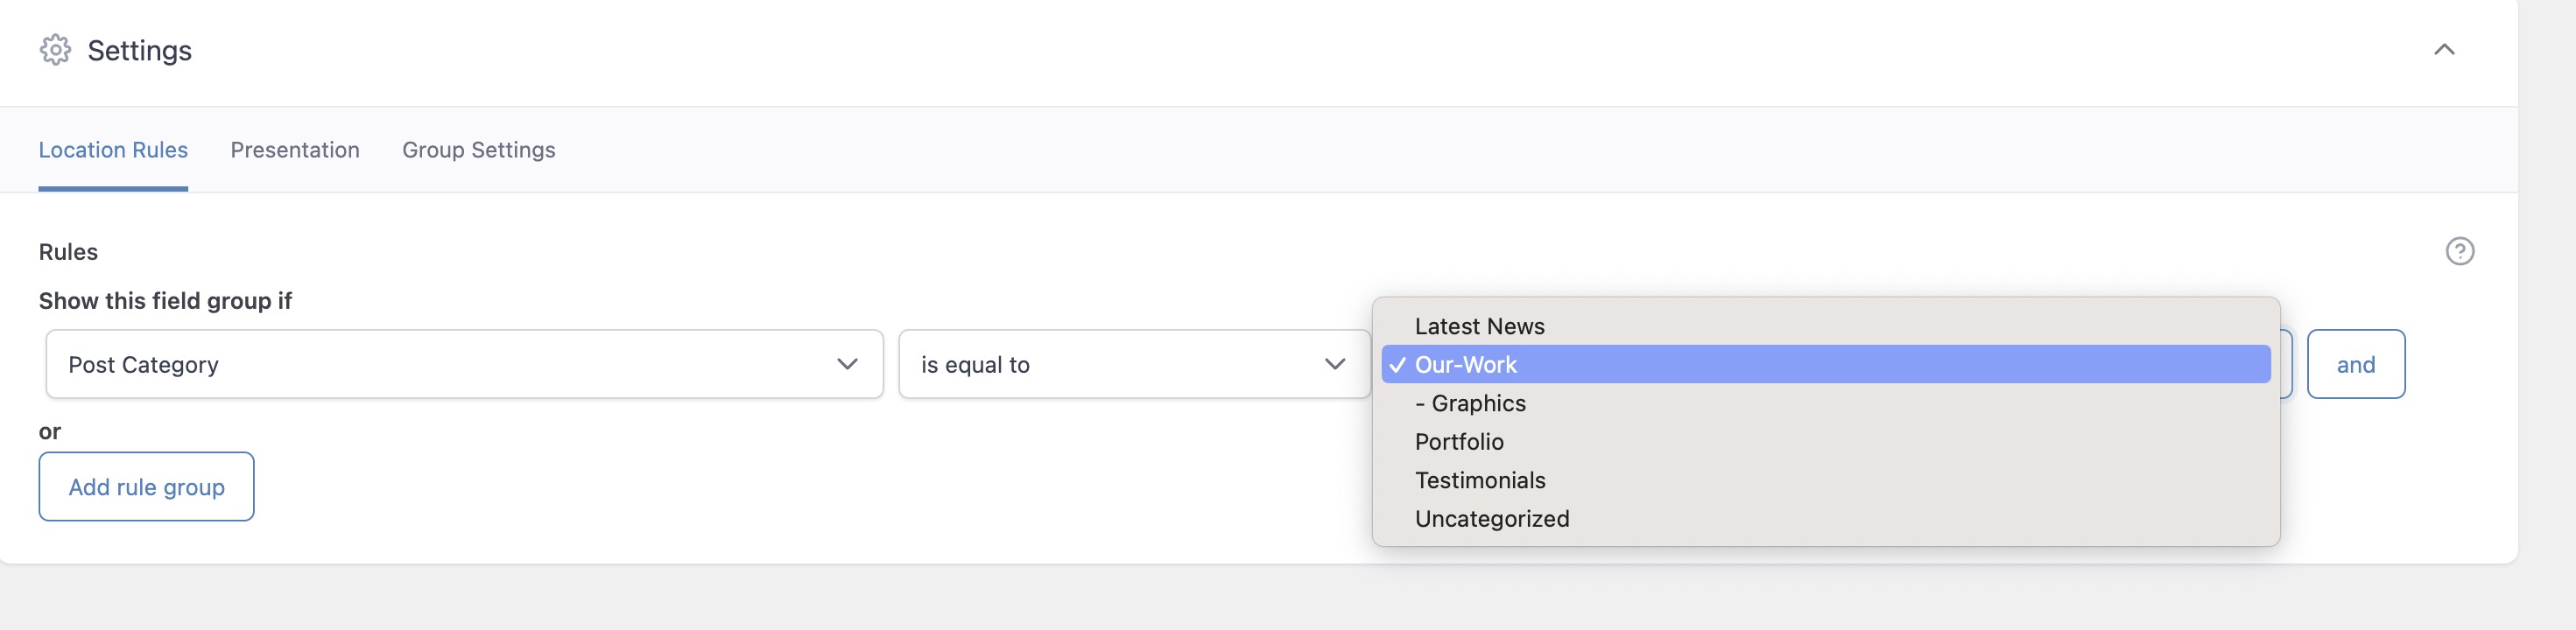Select the checked Our-Work option
This screenshot has width=2576, height=630.
click(x=1826, y=364)
